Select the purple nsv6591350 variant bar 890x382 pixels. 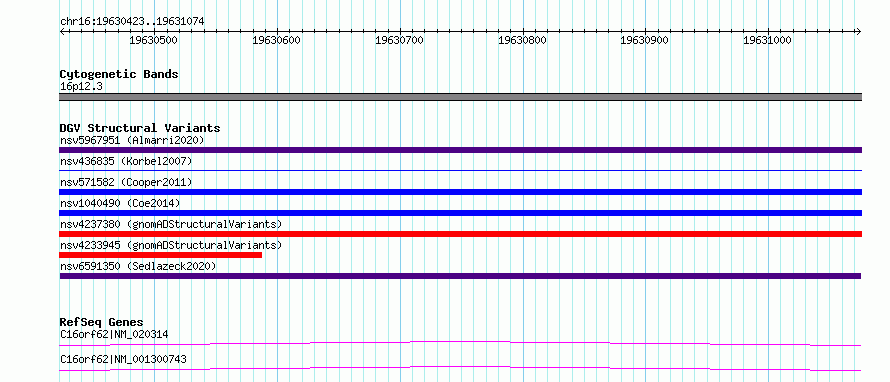pos(460,276)
